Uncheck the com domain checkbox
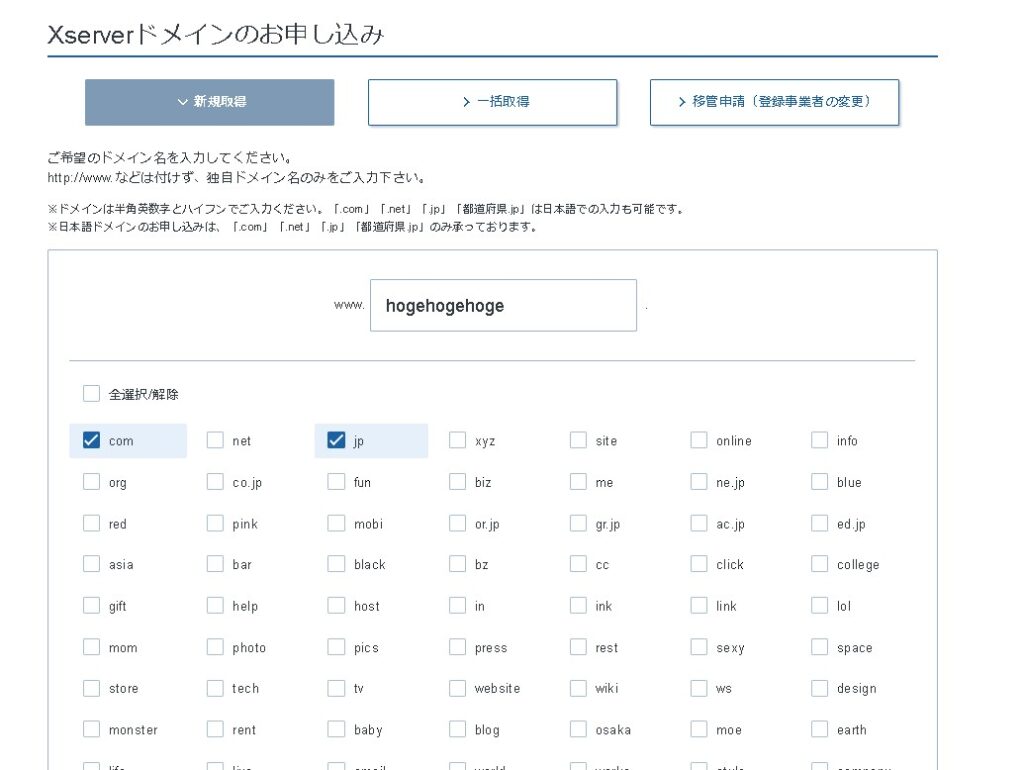 pyautogui.click(x=91, y=440)
